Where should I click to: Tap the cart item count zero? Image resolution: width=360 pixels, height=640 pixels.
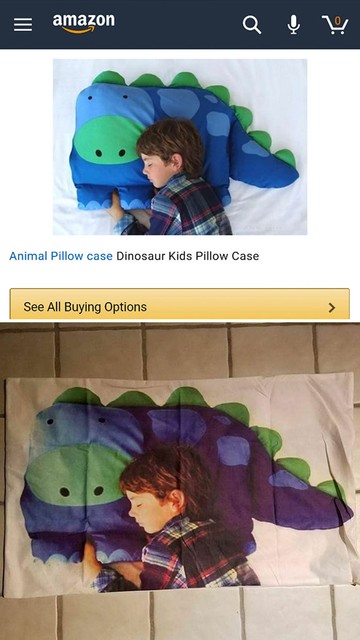point(337,21)
